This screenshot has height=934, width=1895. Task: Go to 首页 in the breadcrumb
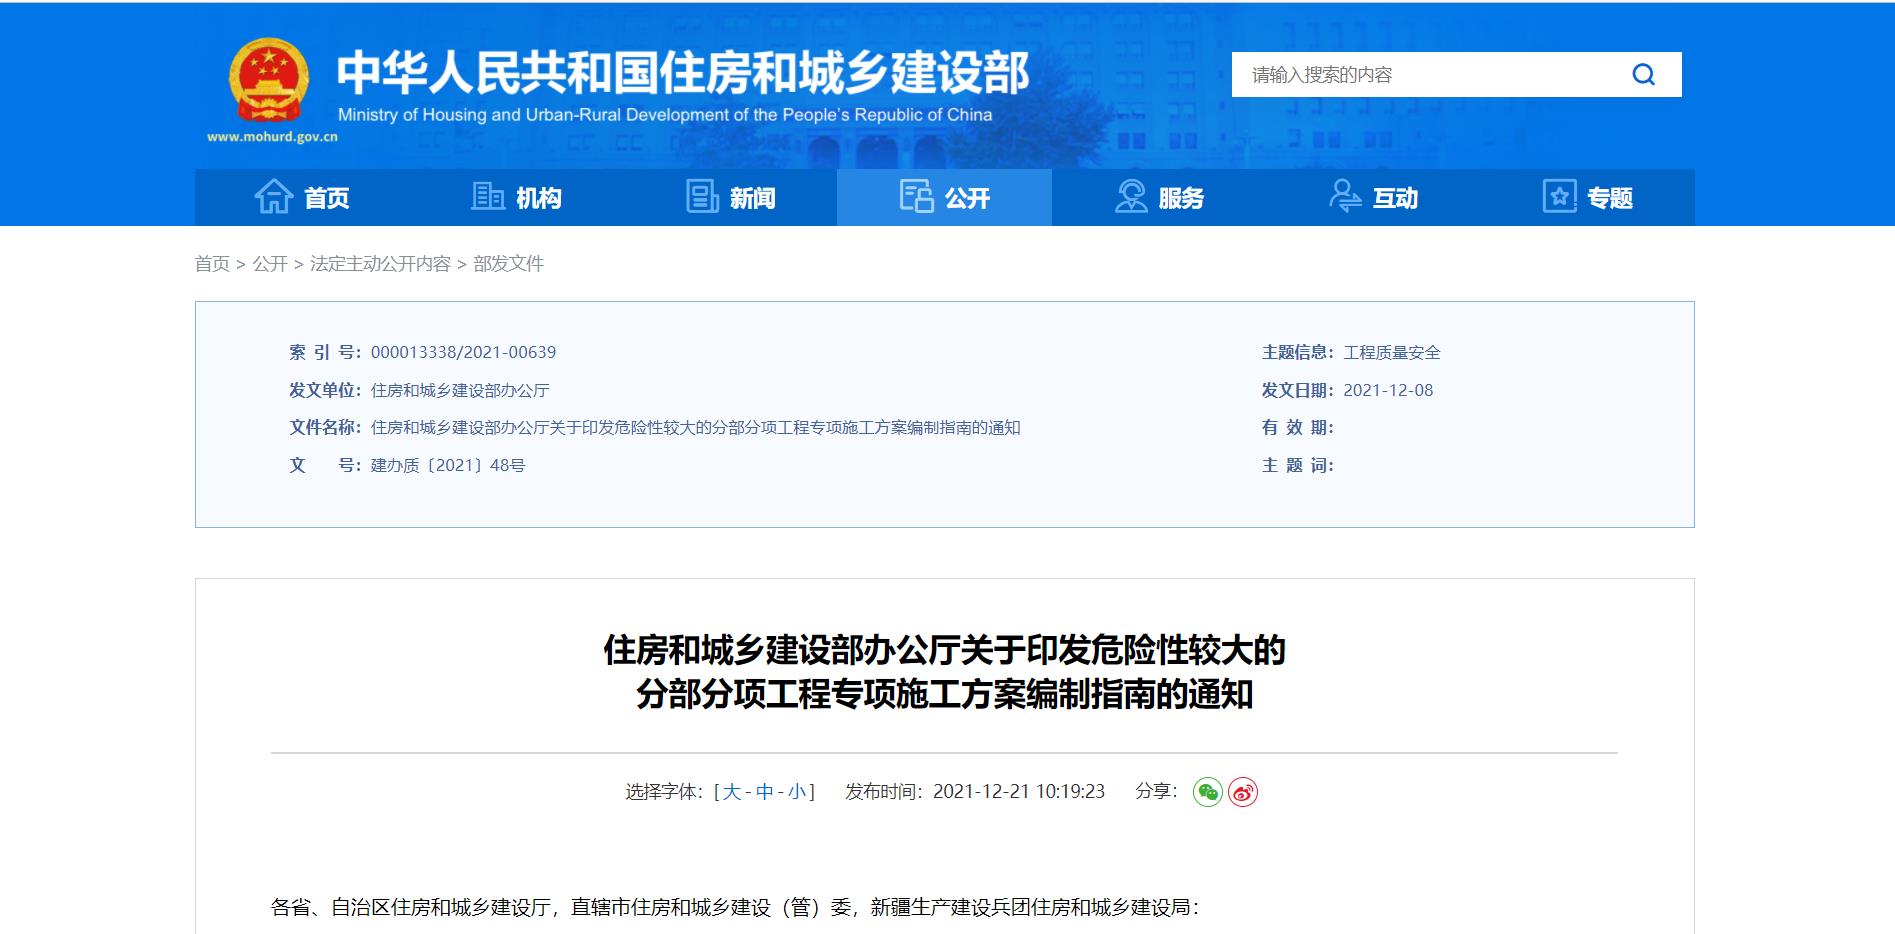tap(212, 264)
